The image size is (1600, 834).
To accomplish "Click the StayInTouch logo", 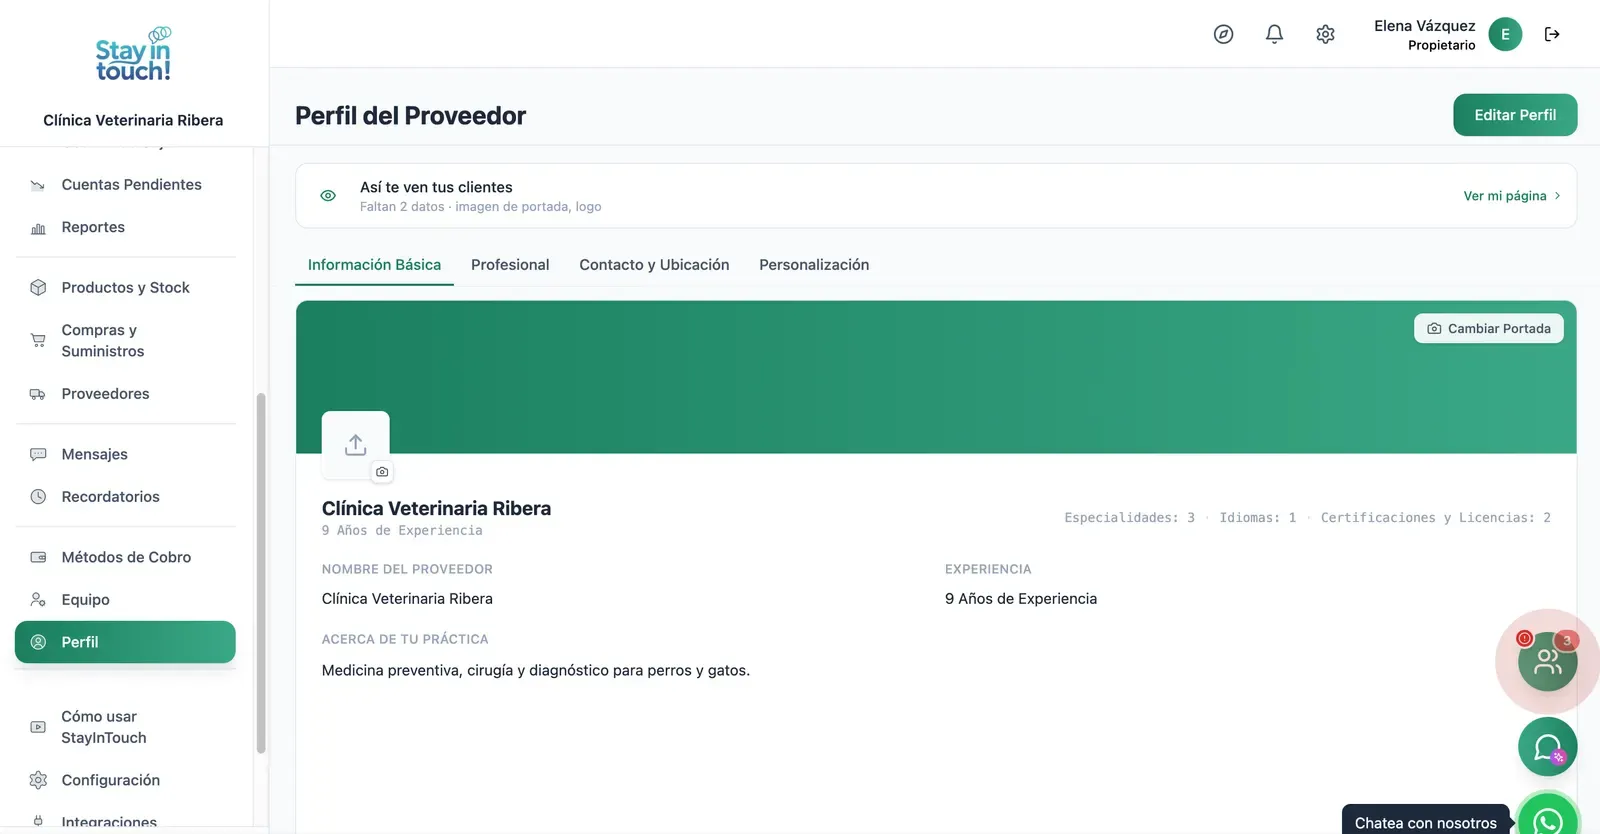I will tap(133, 55).
